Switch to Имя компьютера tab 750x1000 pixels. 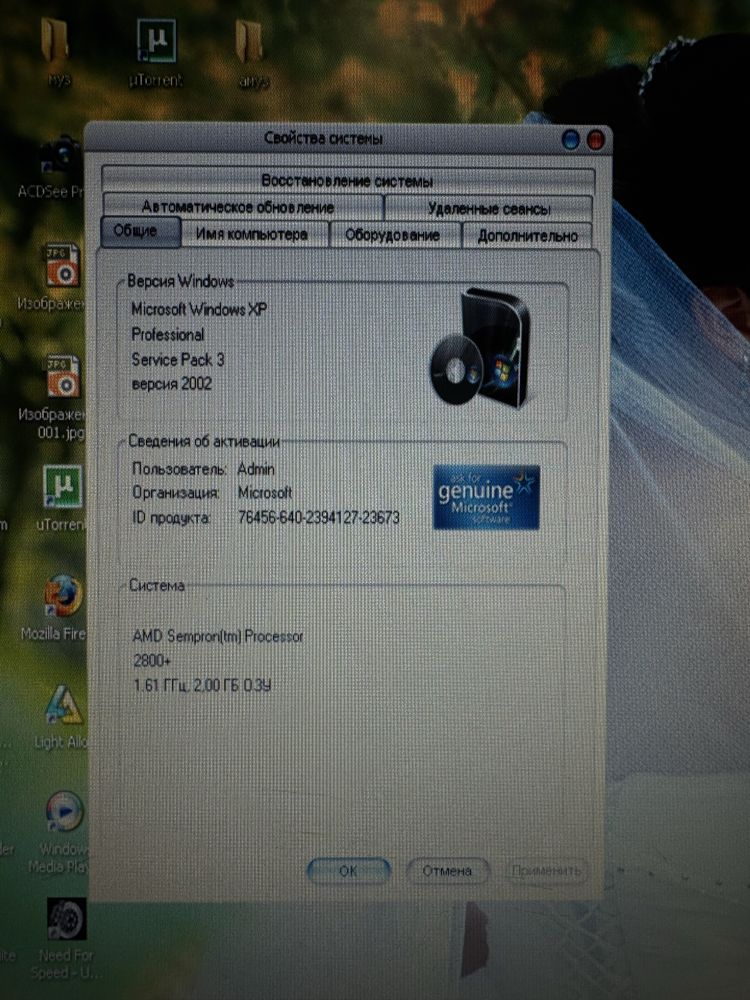[x=254, y=234]
